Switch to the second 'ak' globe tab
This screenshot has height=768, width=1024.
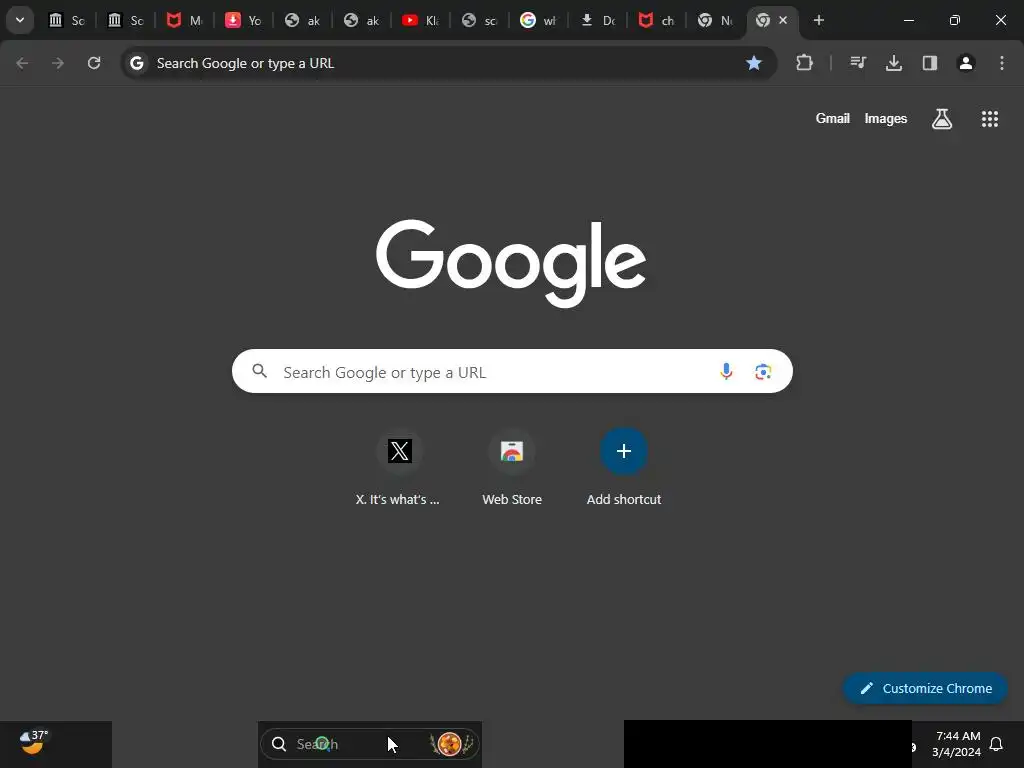click(x=361, y=20)
